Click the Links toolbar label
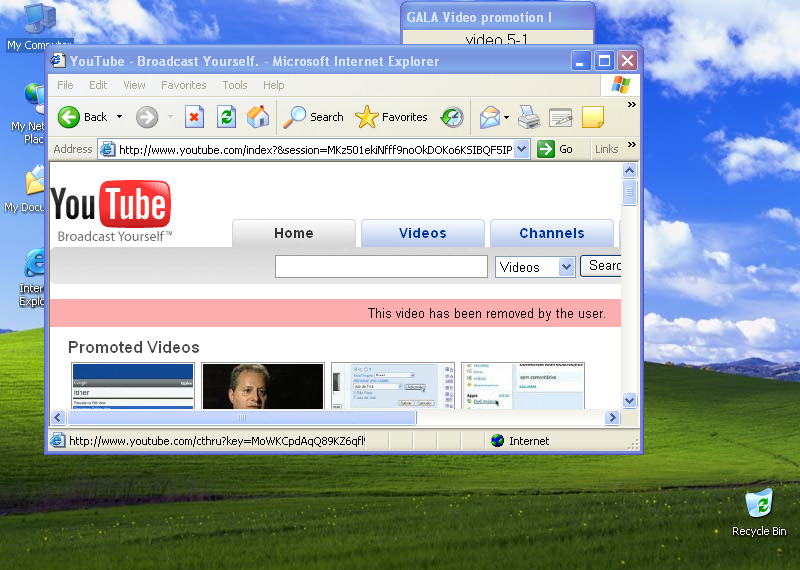Image resolution: width=800 pixels, height=570 pixels. pos(607,150)
